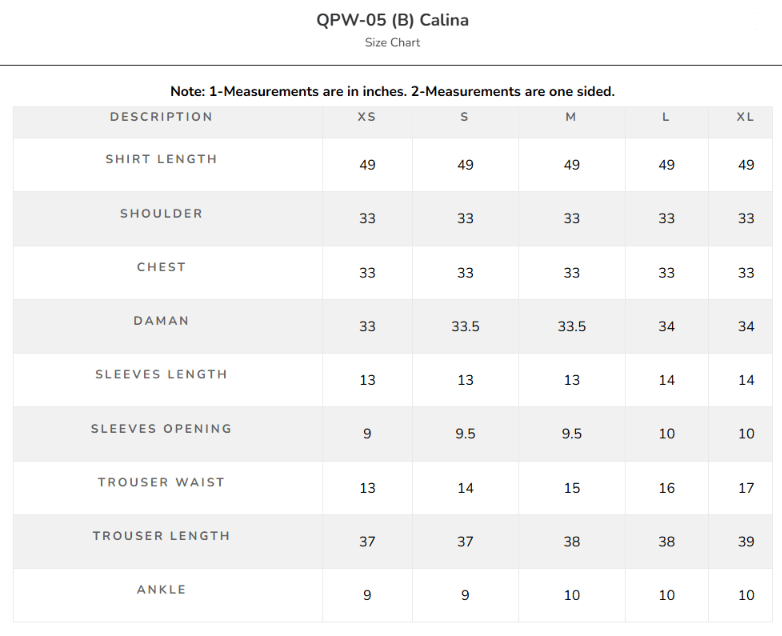Click the XL trouser length value 39
The height and width of the screenshot is (636, 782).
tap(746, 542)
